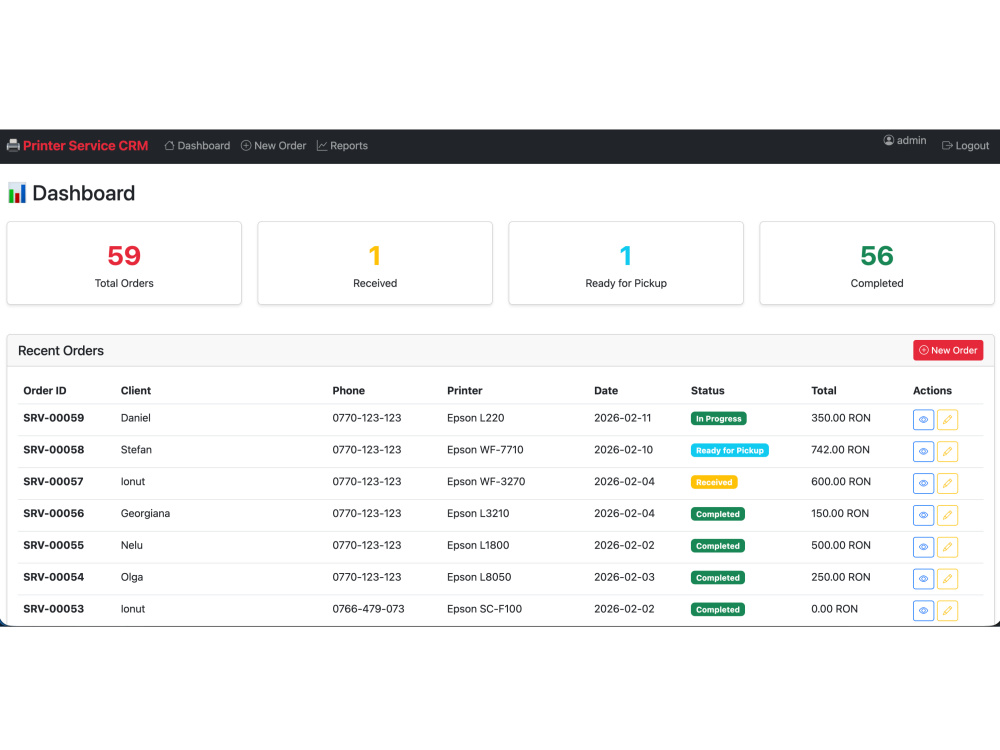Screen dimensions: 1000x750
Task: Select the Received count card
Action: pos(375,263)
